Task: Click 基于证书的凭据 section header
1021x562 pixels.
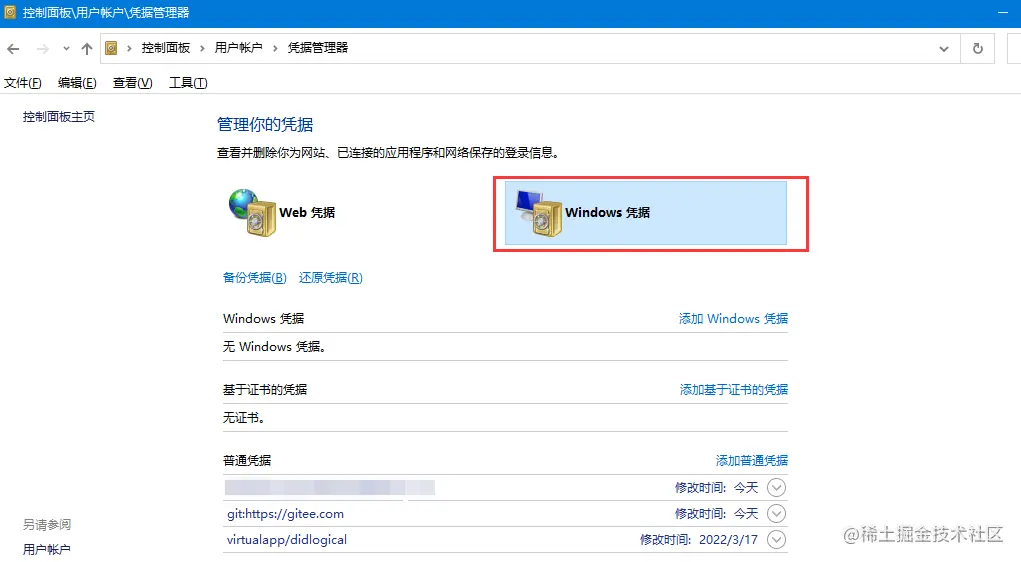Action: 265,389
